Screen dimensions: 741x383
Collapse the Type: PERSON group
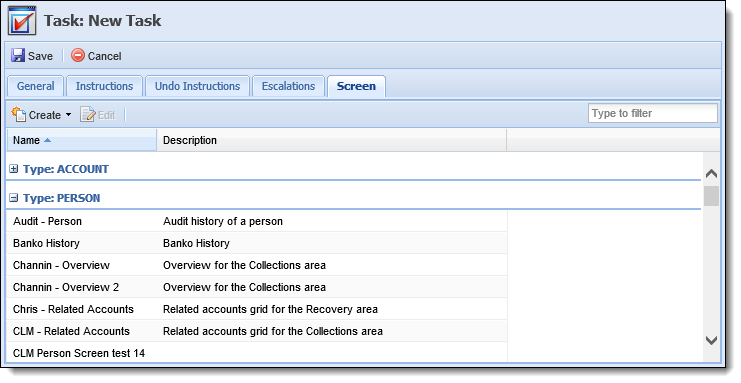[x=14, y=198]
